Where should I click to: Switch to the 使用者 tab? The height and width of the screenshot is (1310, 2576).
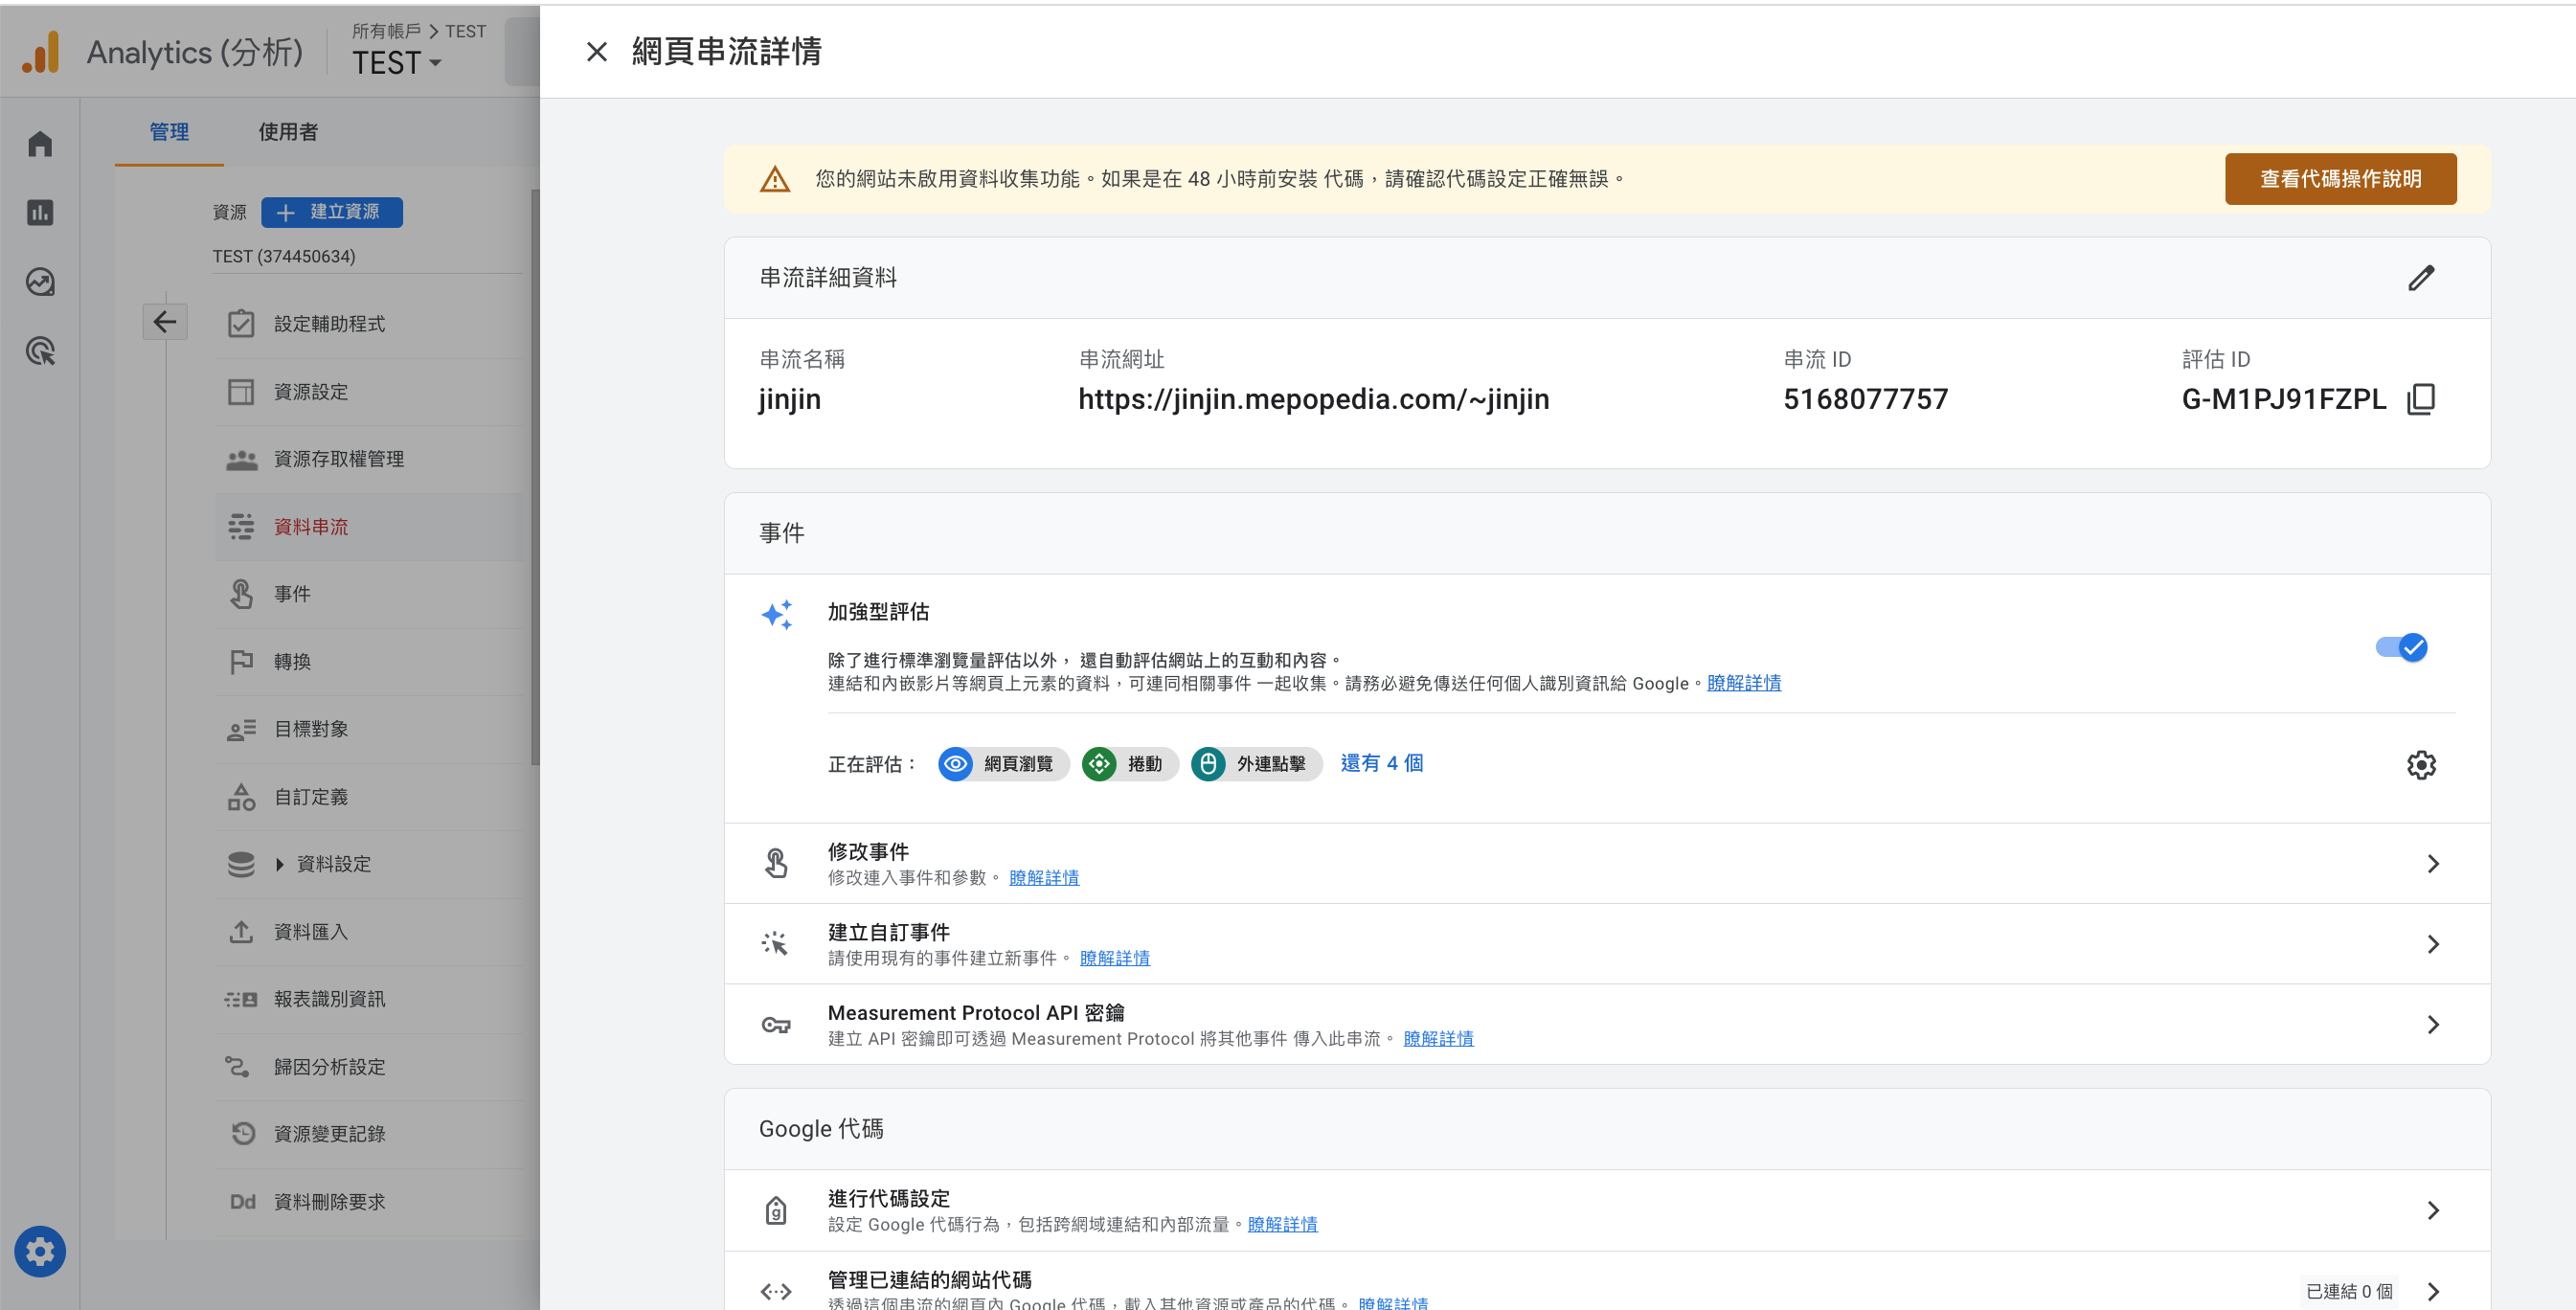tap(288, 132)
